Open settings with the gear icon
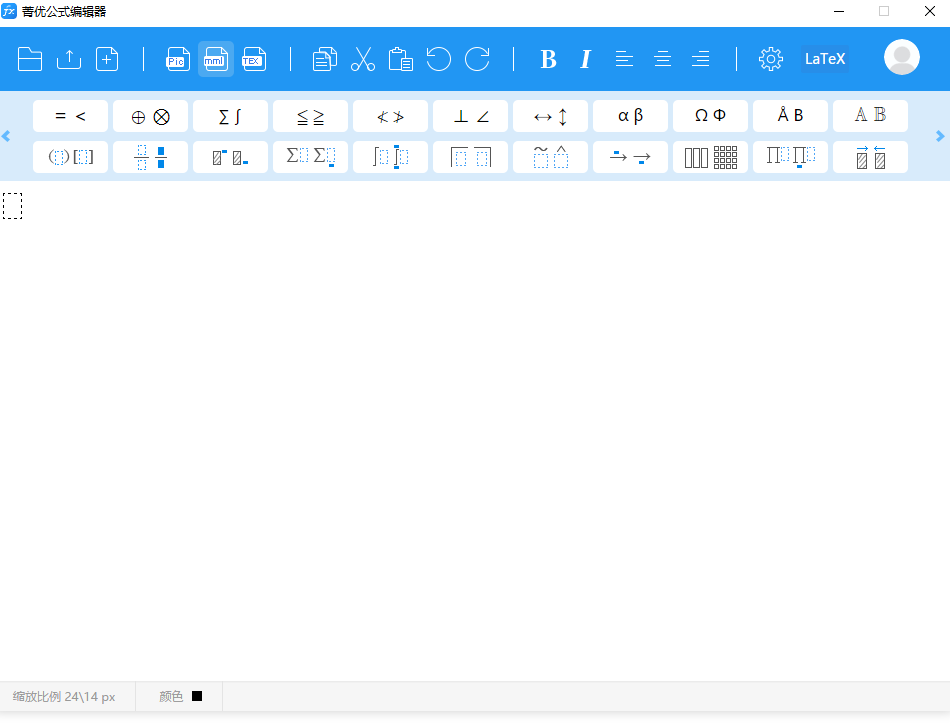The image size is (950, 724). click(770, 59)
